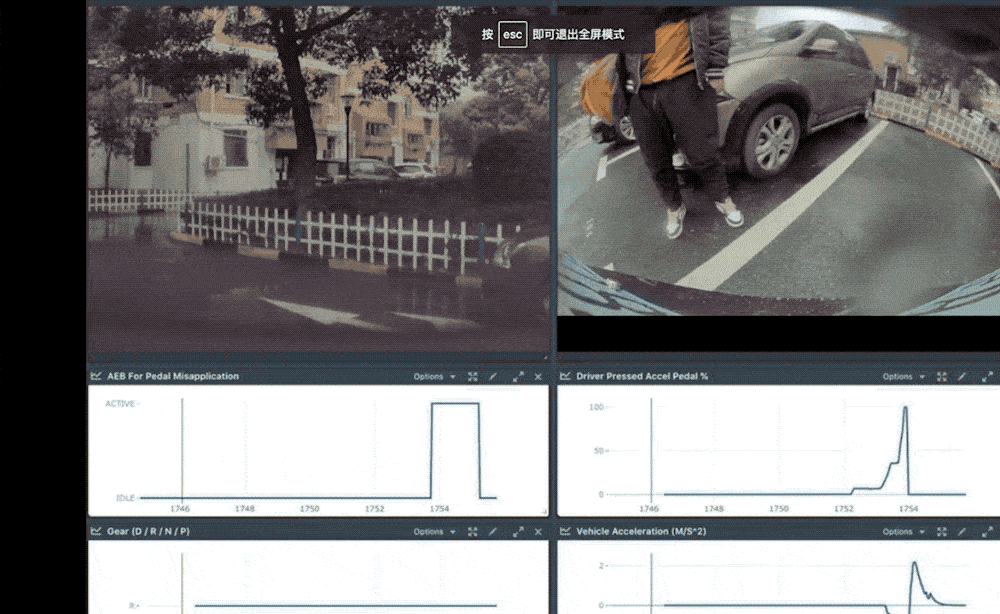Click the move panel icon on AEB panel toolbar
1000x614 pixels.
472,376
